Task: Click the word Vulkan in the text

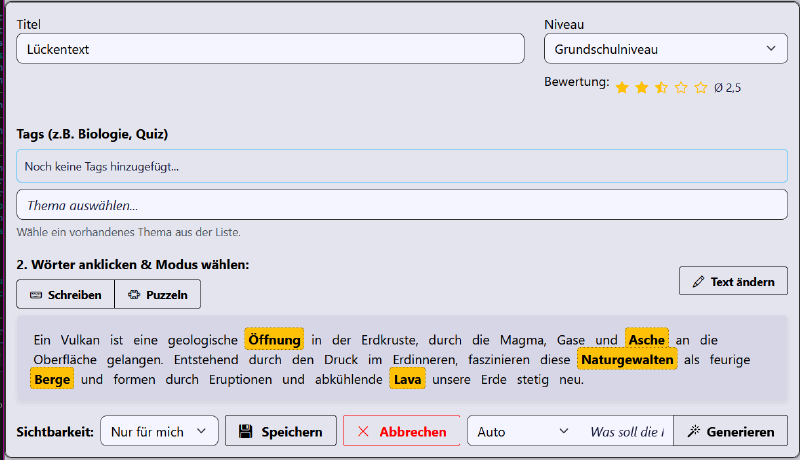Action: [80, 340]
